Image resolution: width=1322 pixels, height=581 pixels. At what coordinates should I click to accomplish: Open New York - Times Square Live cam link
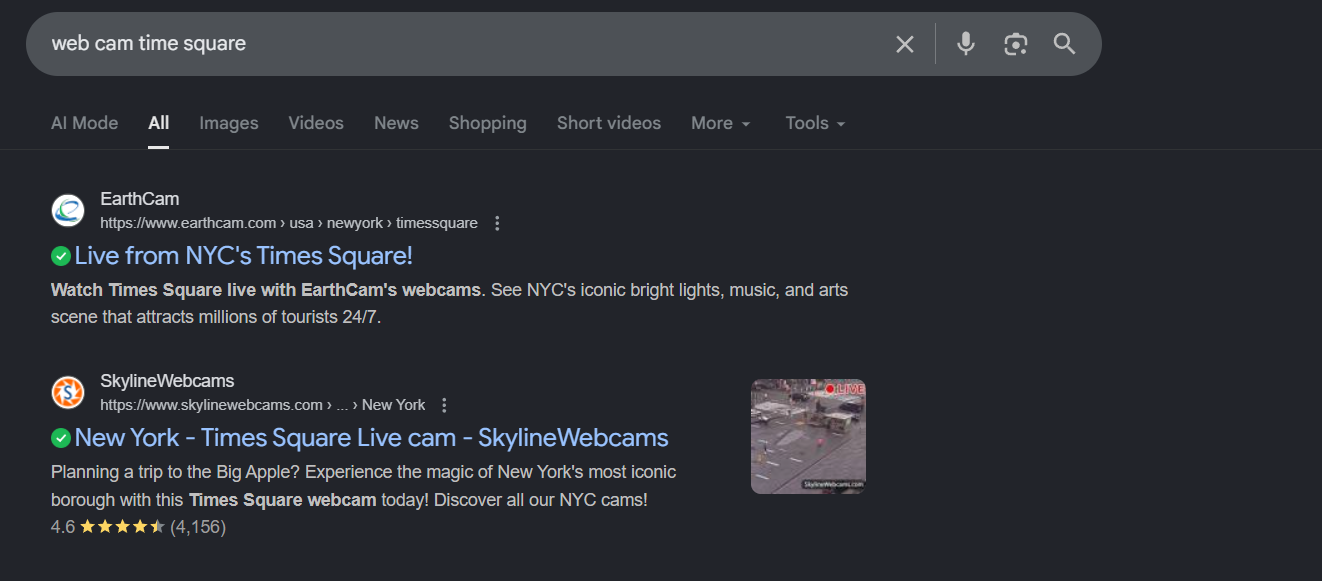(372, 438)
